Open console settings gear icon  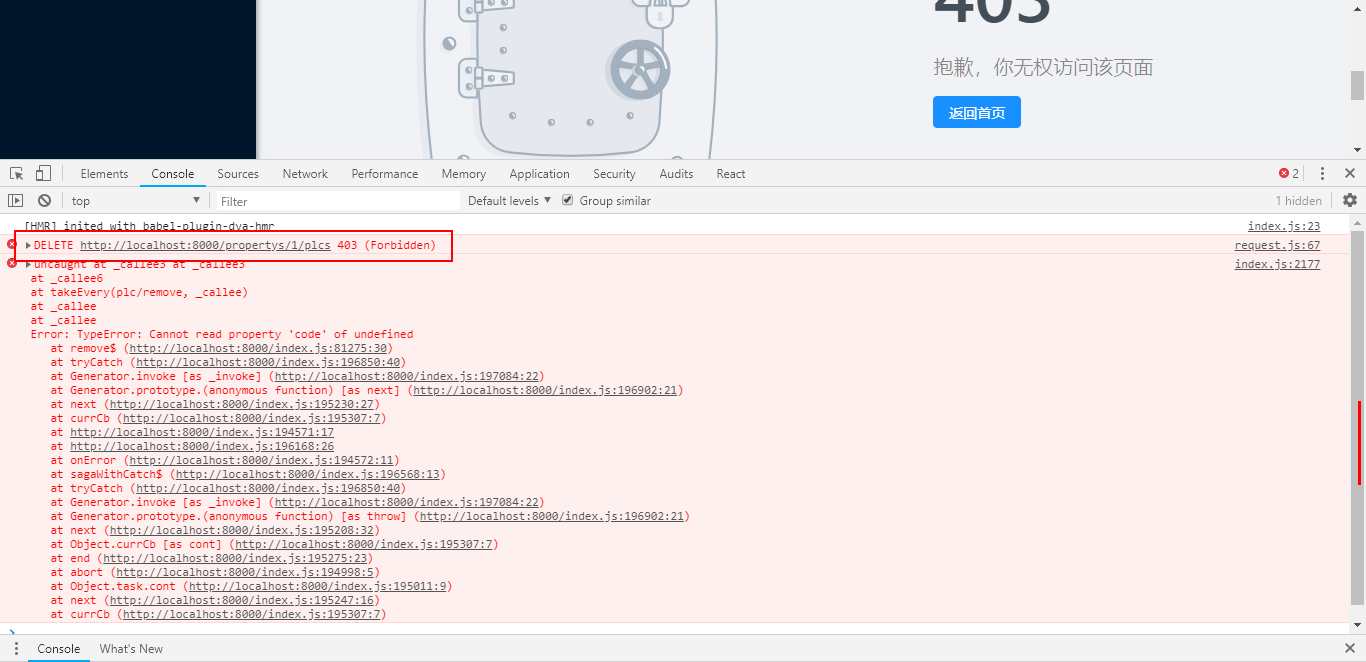point(1349,200)
